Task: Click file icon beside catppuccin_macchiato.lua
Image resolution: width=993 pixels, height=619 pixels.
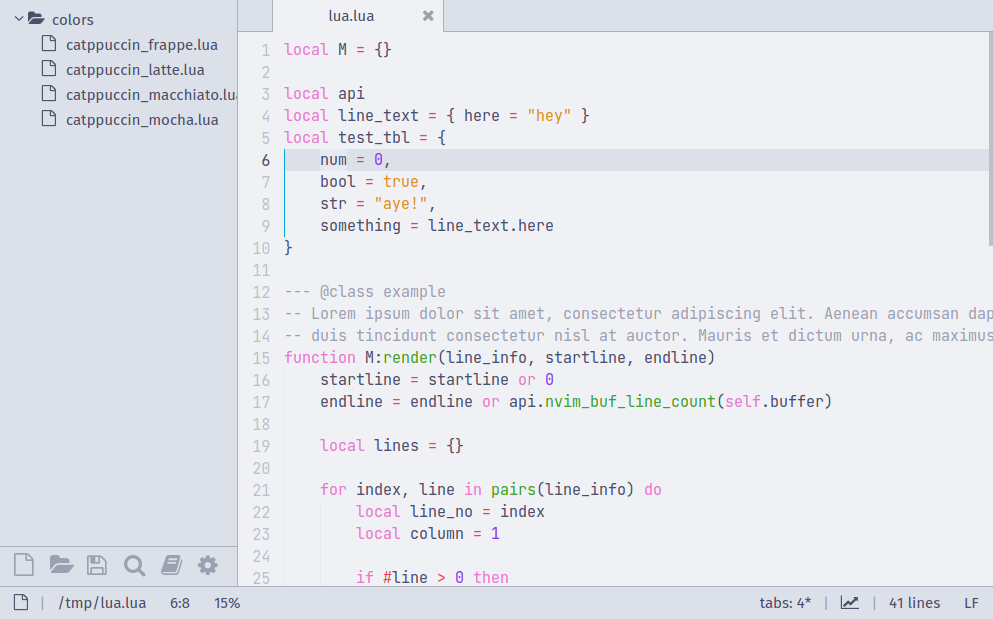Action: click(x=49, y=94)
